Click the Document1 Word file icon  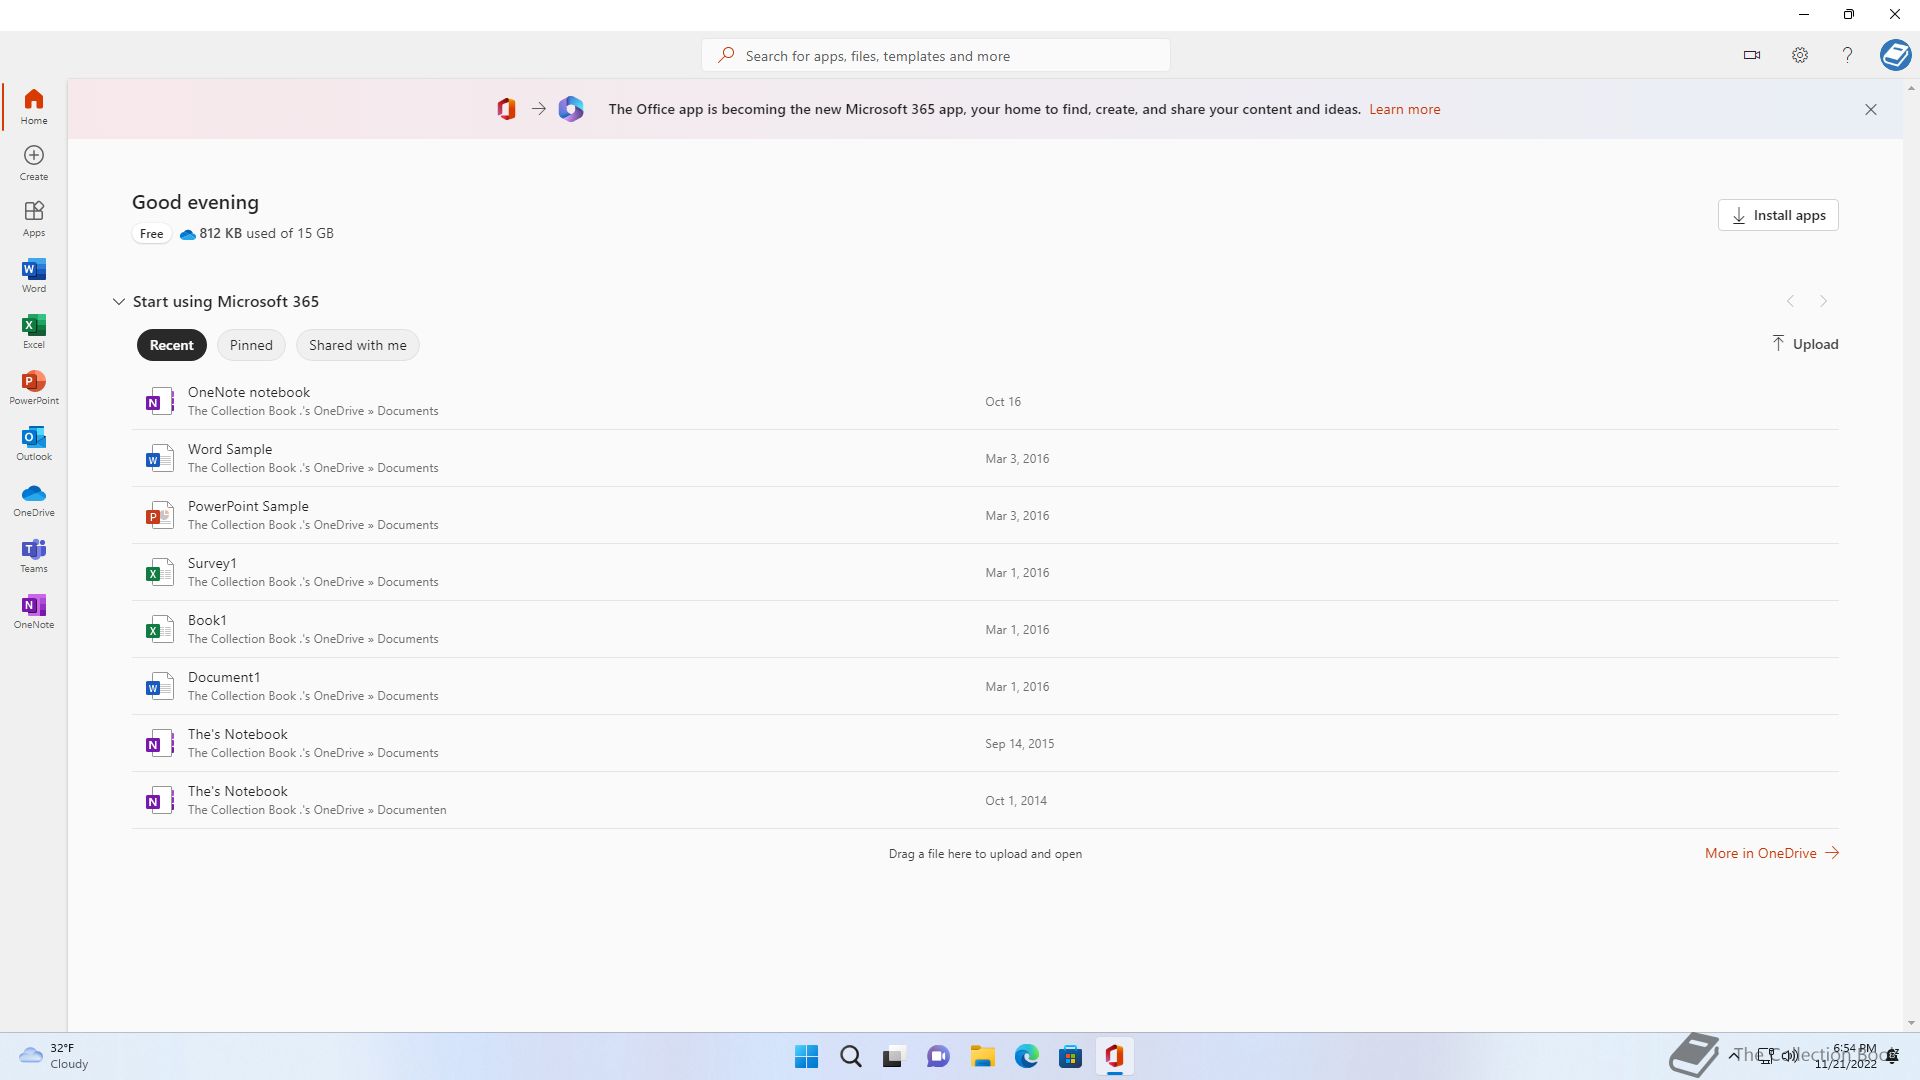pyautogui.click(x=159, y=686)
